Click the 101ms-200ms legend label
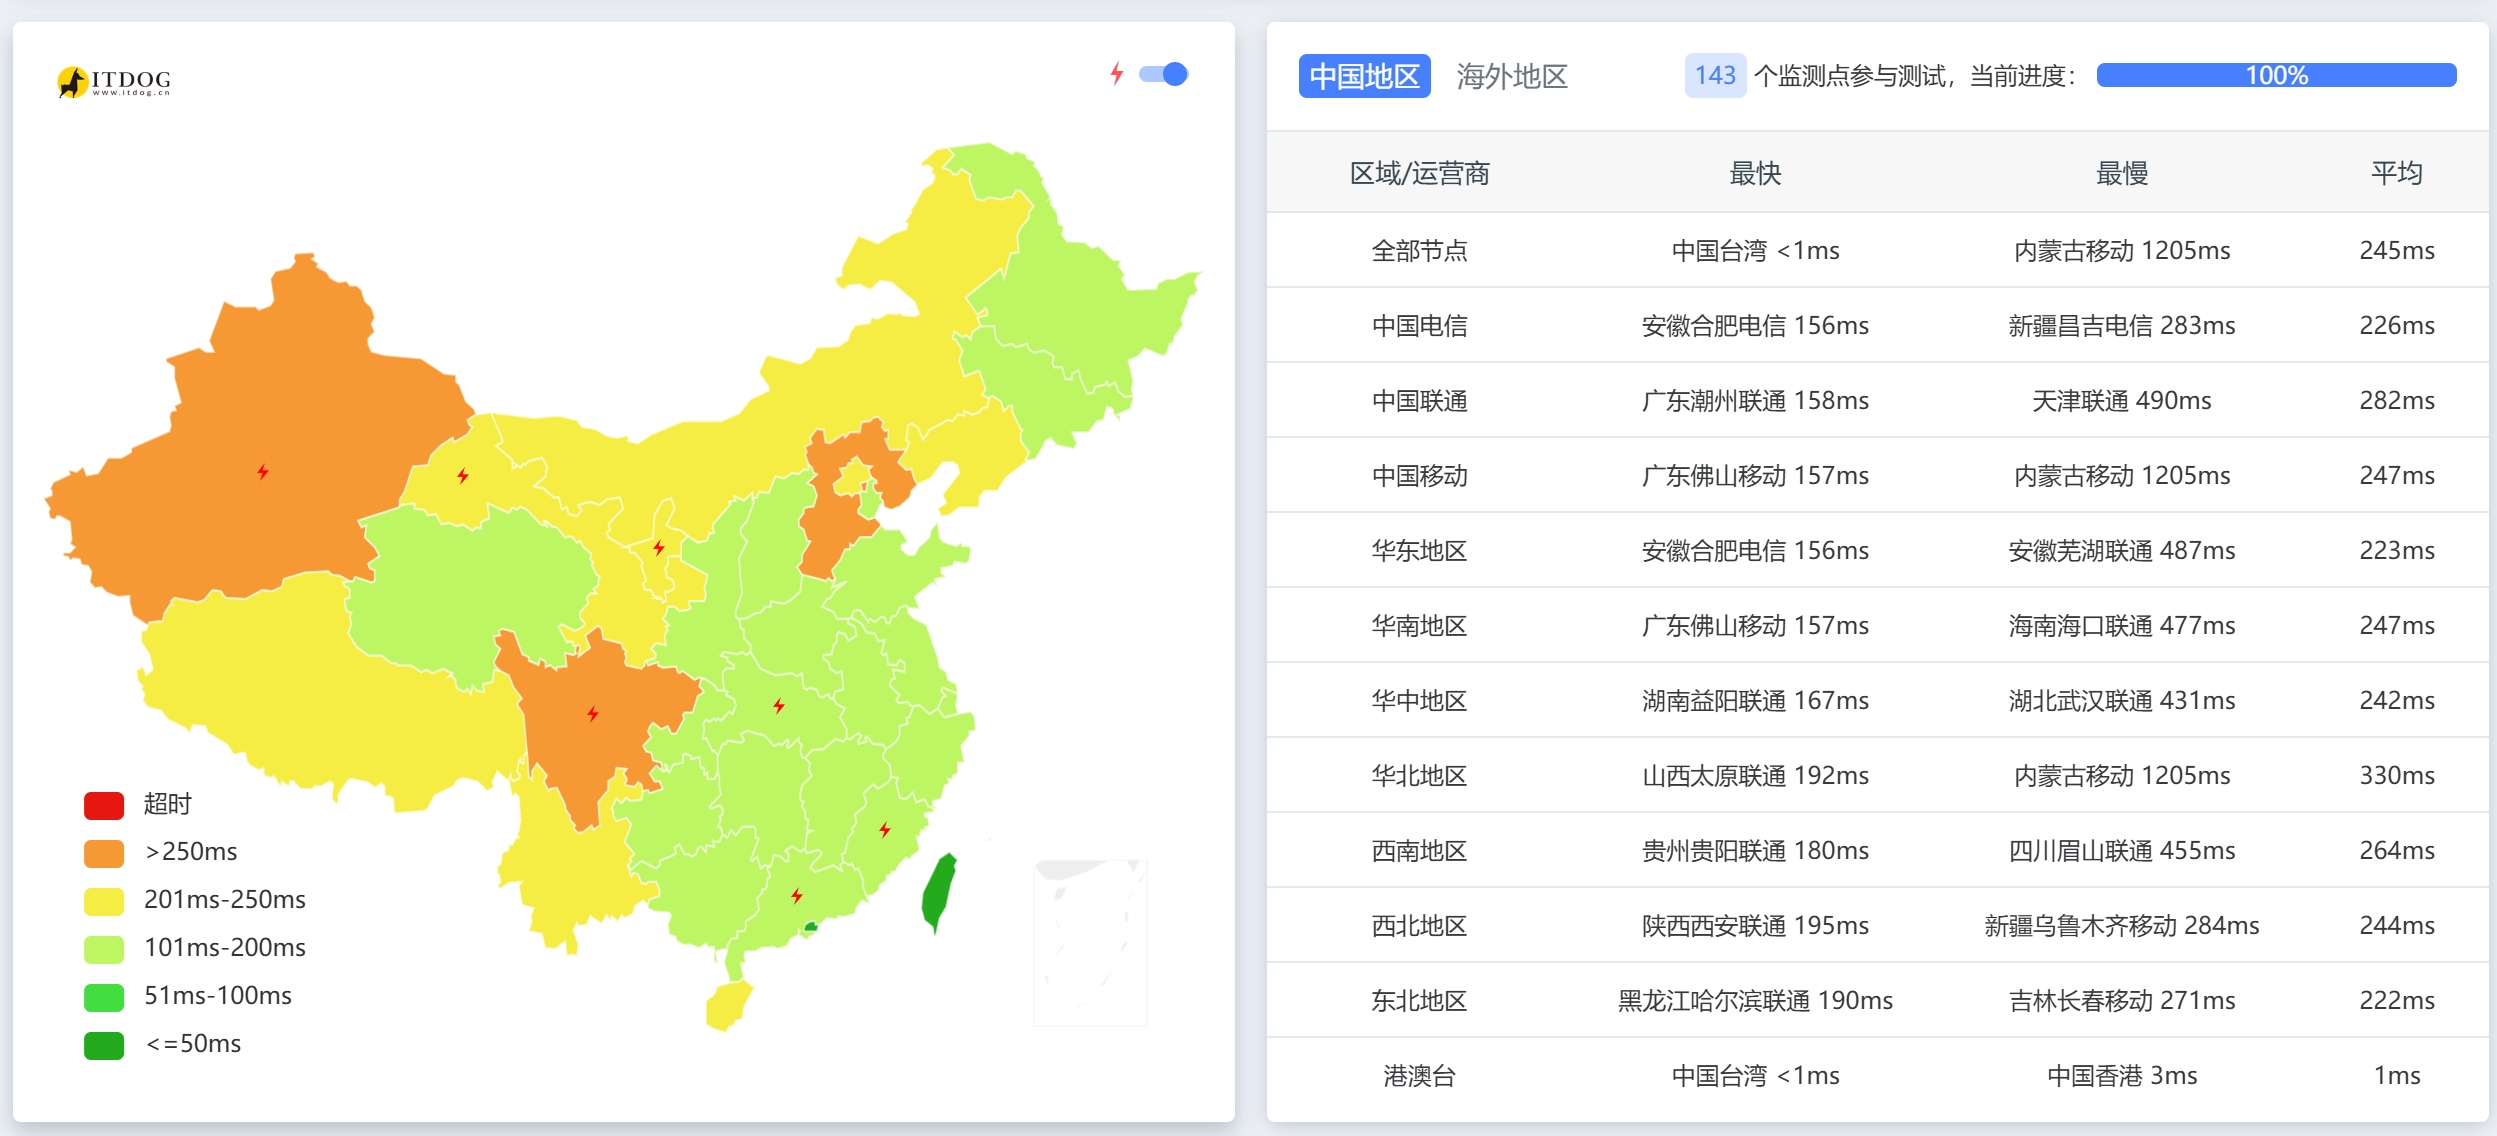Image resolution: width=2497 pixels, height=1136 pixels. (x=225, y=947)
